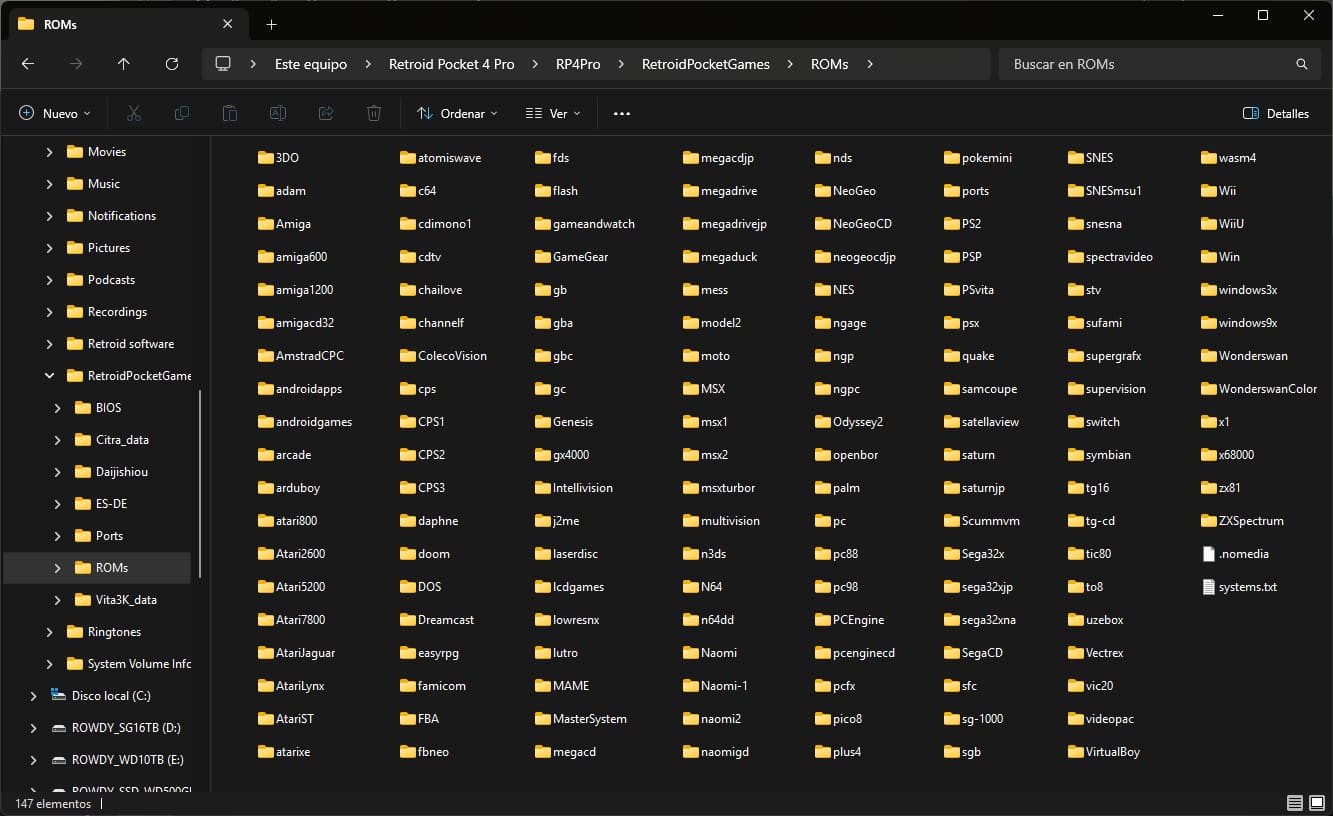Expand the ROWDY_SG16TB (D:) drive

click(x=33, y=728)
